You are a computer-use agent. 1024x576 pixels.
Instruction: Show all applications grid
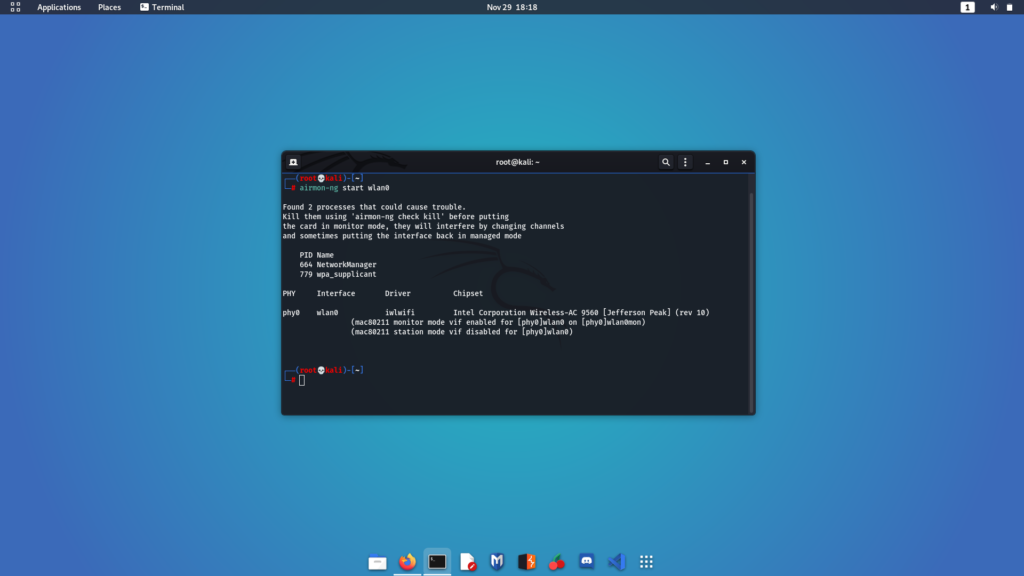646,562
